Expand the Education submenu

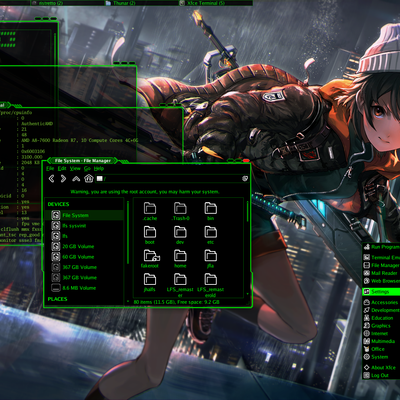381,318
